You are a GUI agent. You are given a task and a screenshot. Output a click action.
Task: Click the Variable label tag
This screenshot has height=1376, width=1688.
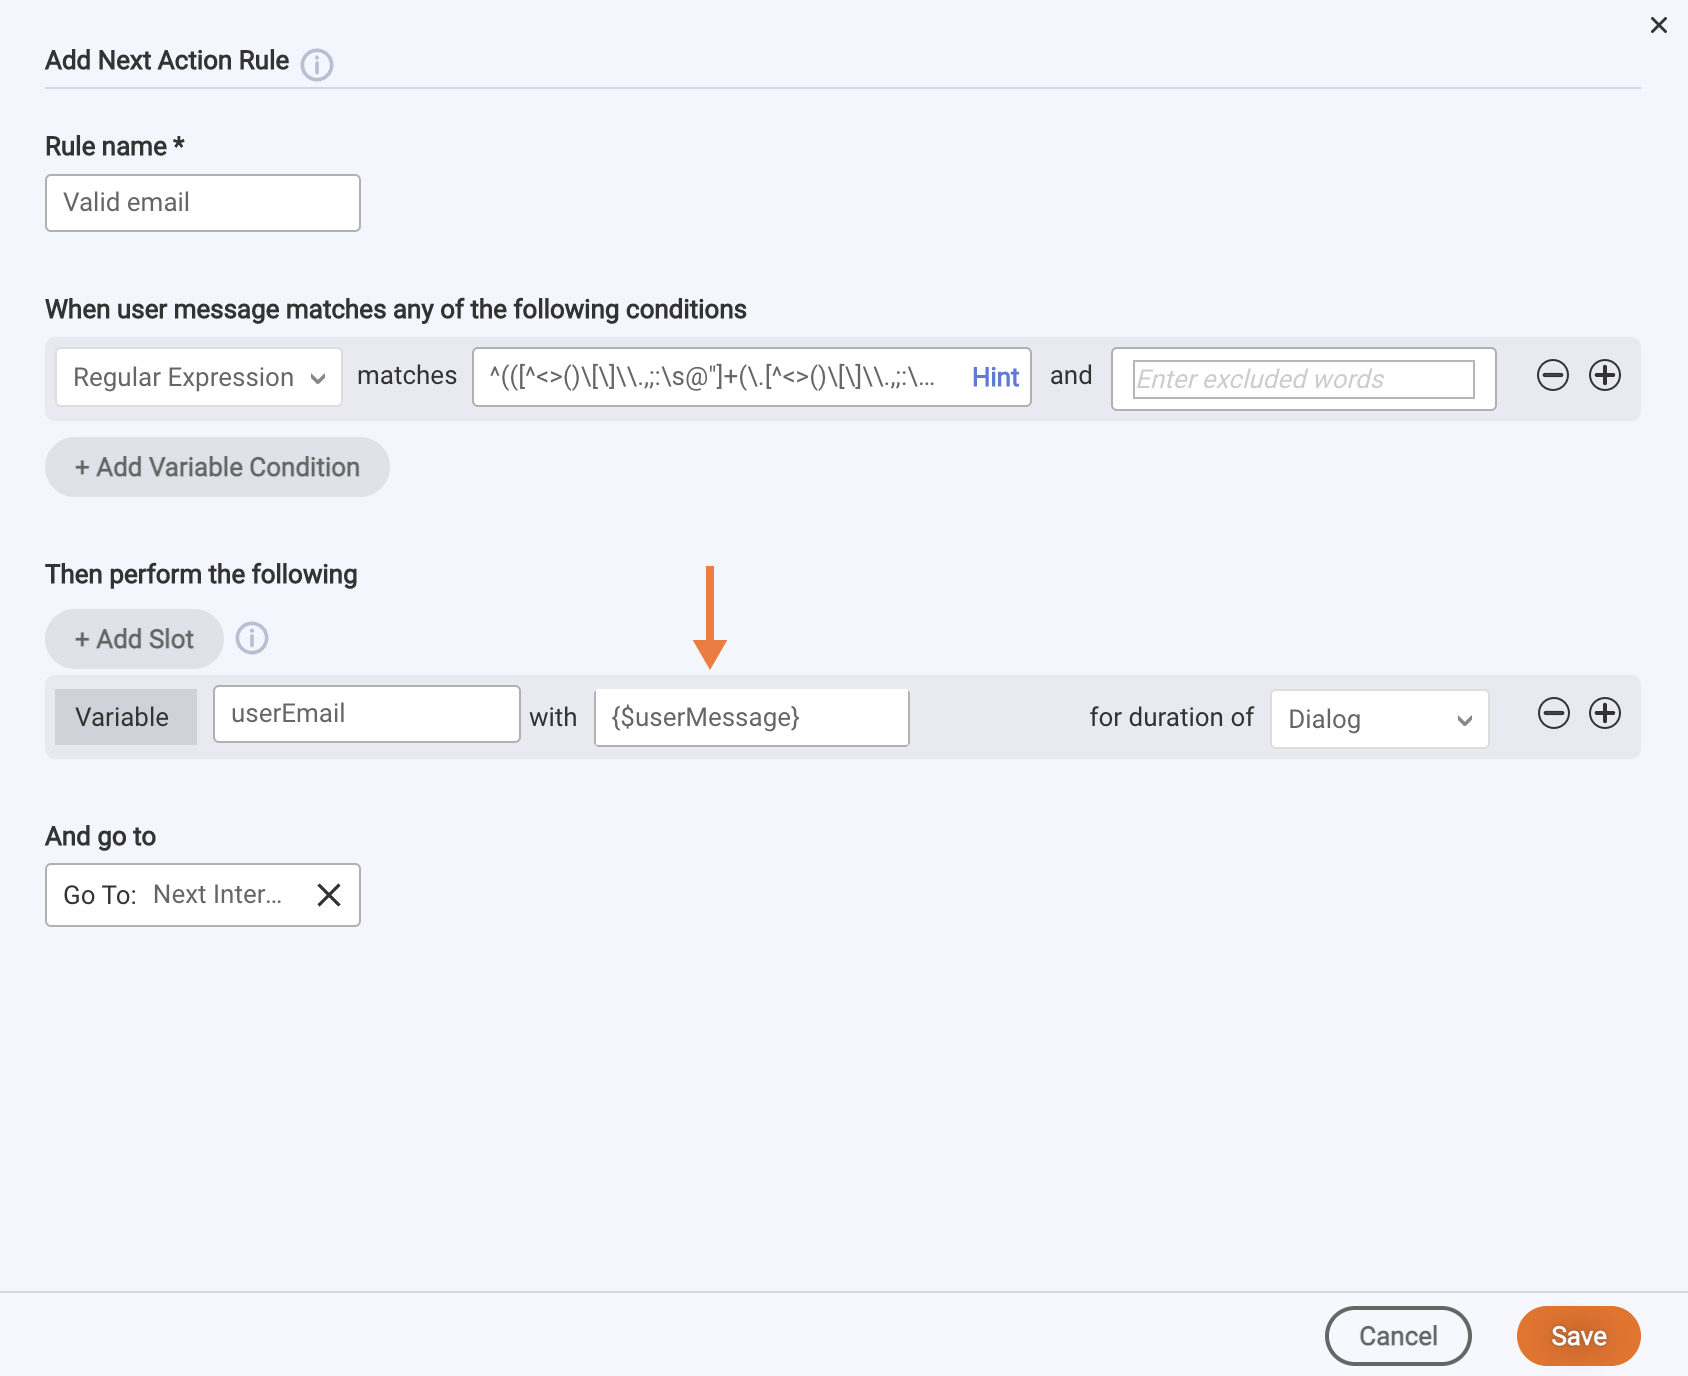pos(126,717)
